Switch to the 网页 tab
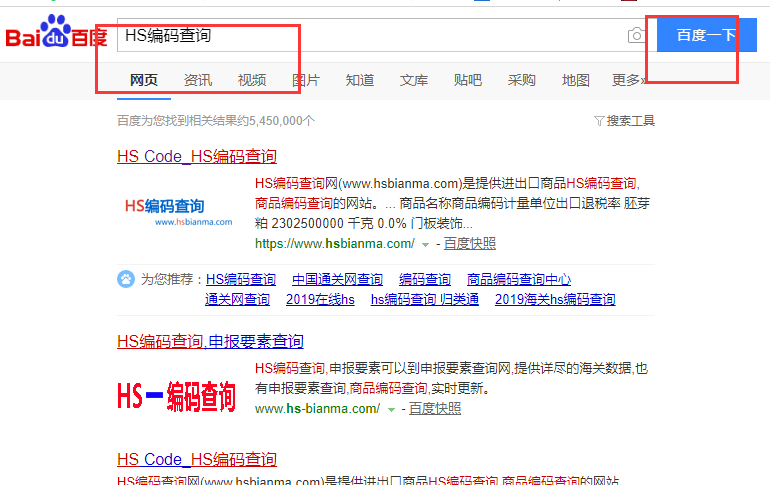The image size is (770, 485). 143,80
